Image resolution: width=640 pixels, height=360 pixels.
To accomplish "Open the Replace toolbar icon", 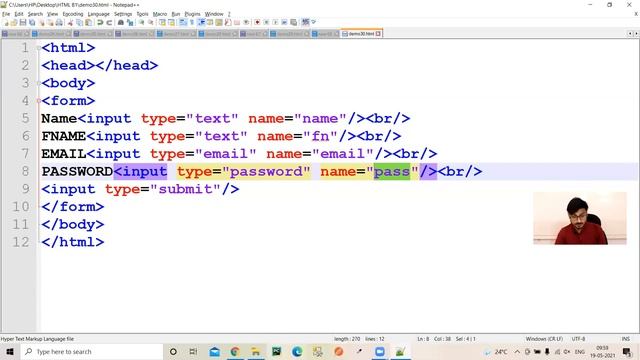I will coord(130,22).
